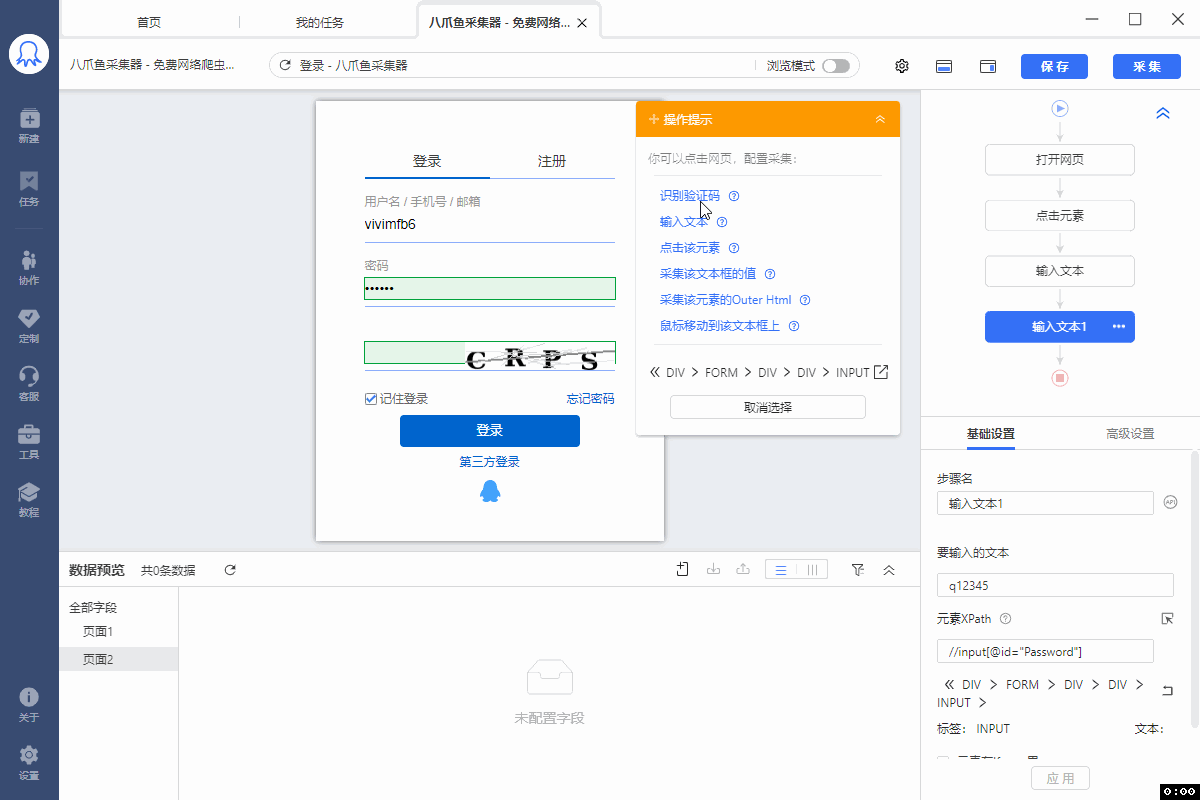
Task: Open the filter icon in 数据预览 toolbar
Action: pos(858,570)
